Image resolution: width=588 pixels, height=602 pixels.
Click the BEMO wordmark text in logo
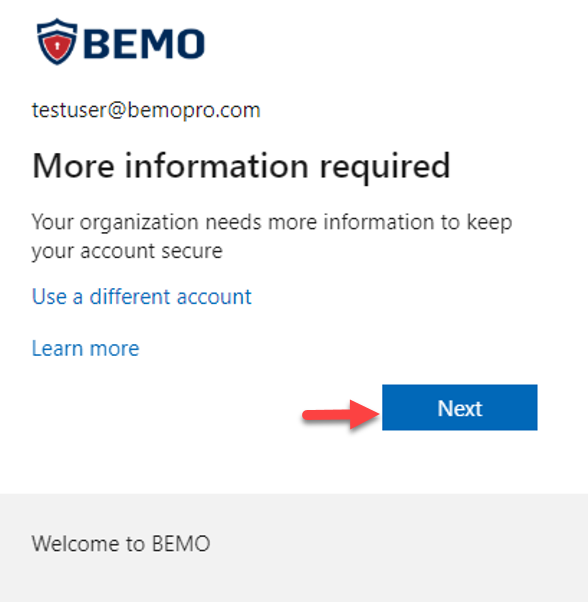click(144, 44)
